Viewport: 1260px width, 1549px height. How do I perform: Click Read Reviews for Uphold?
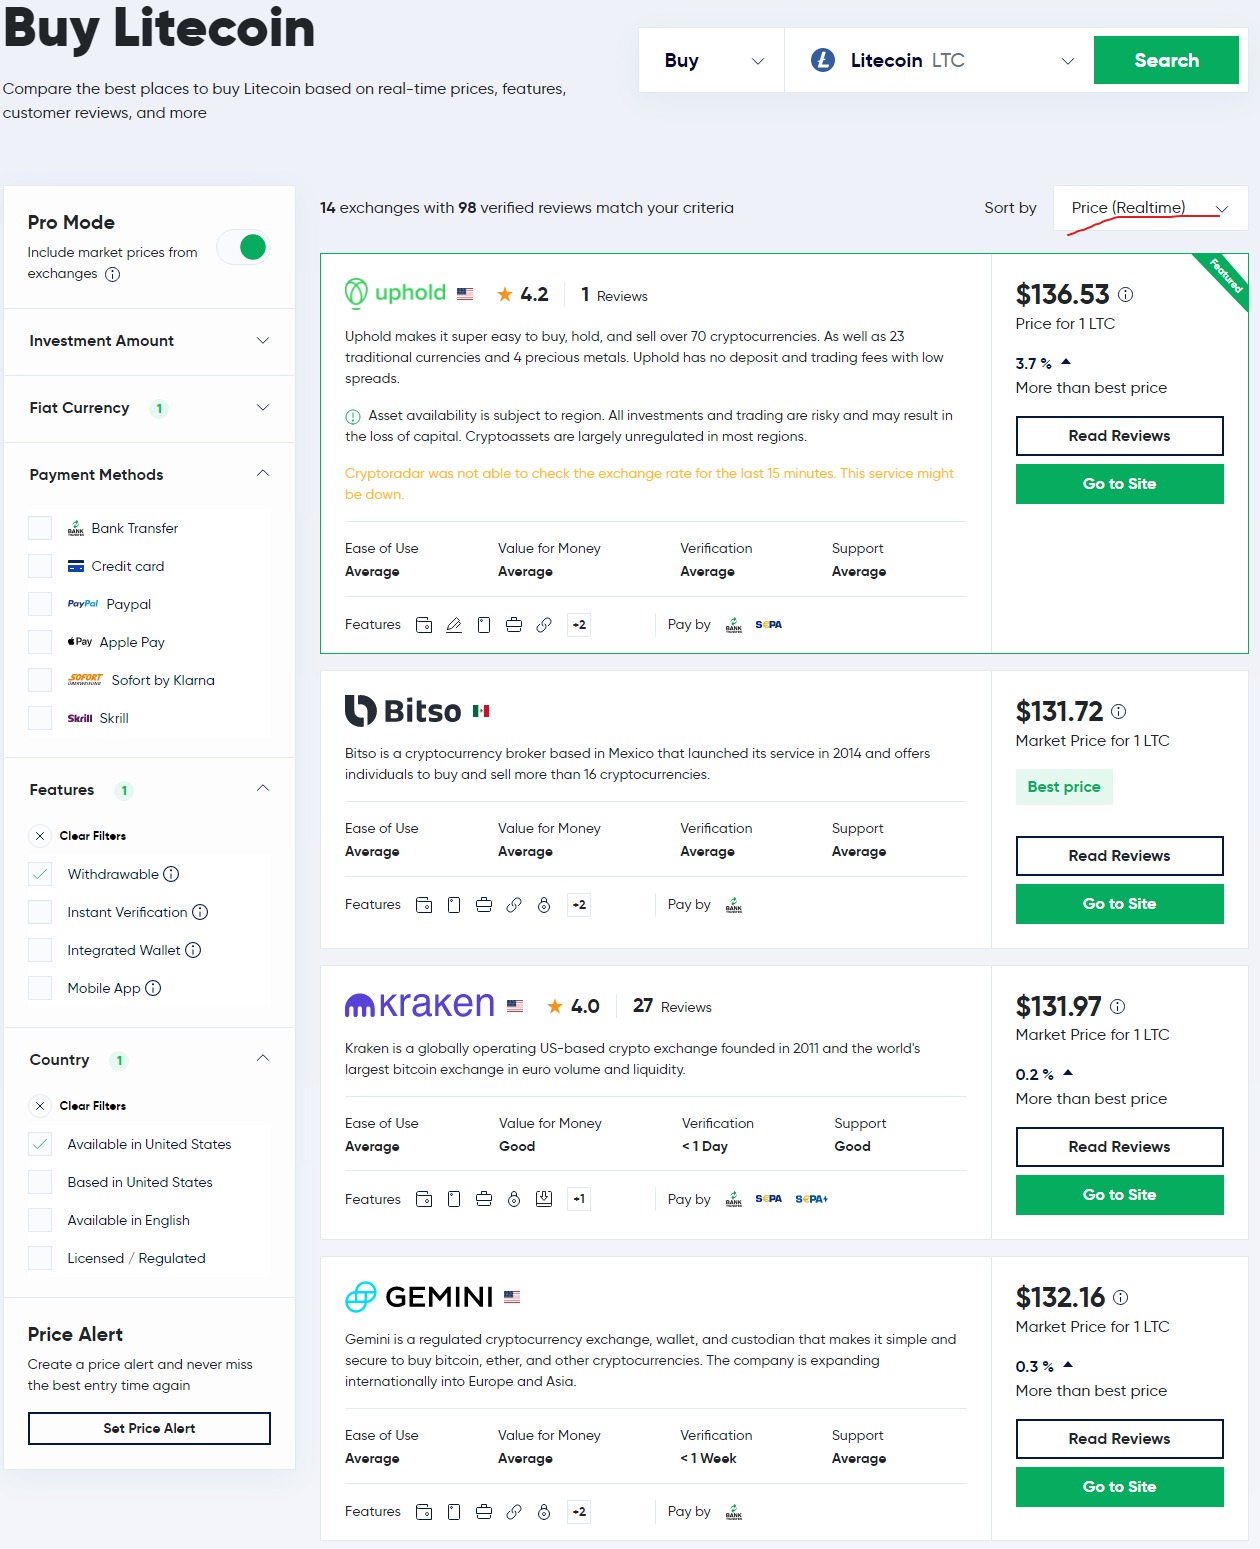click(1120, 436)
